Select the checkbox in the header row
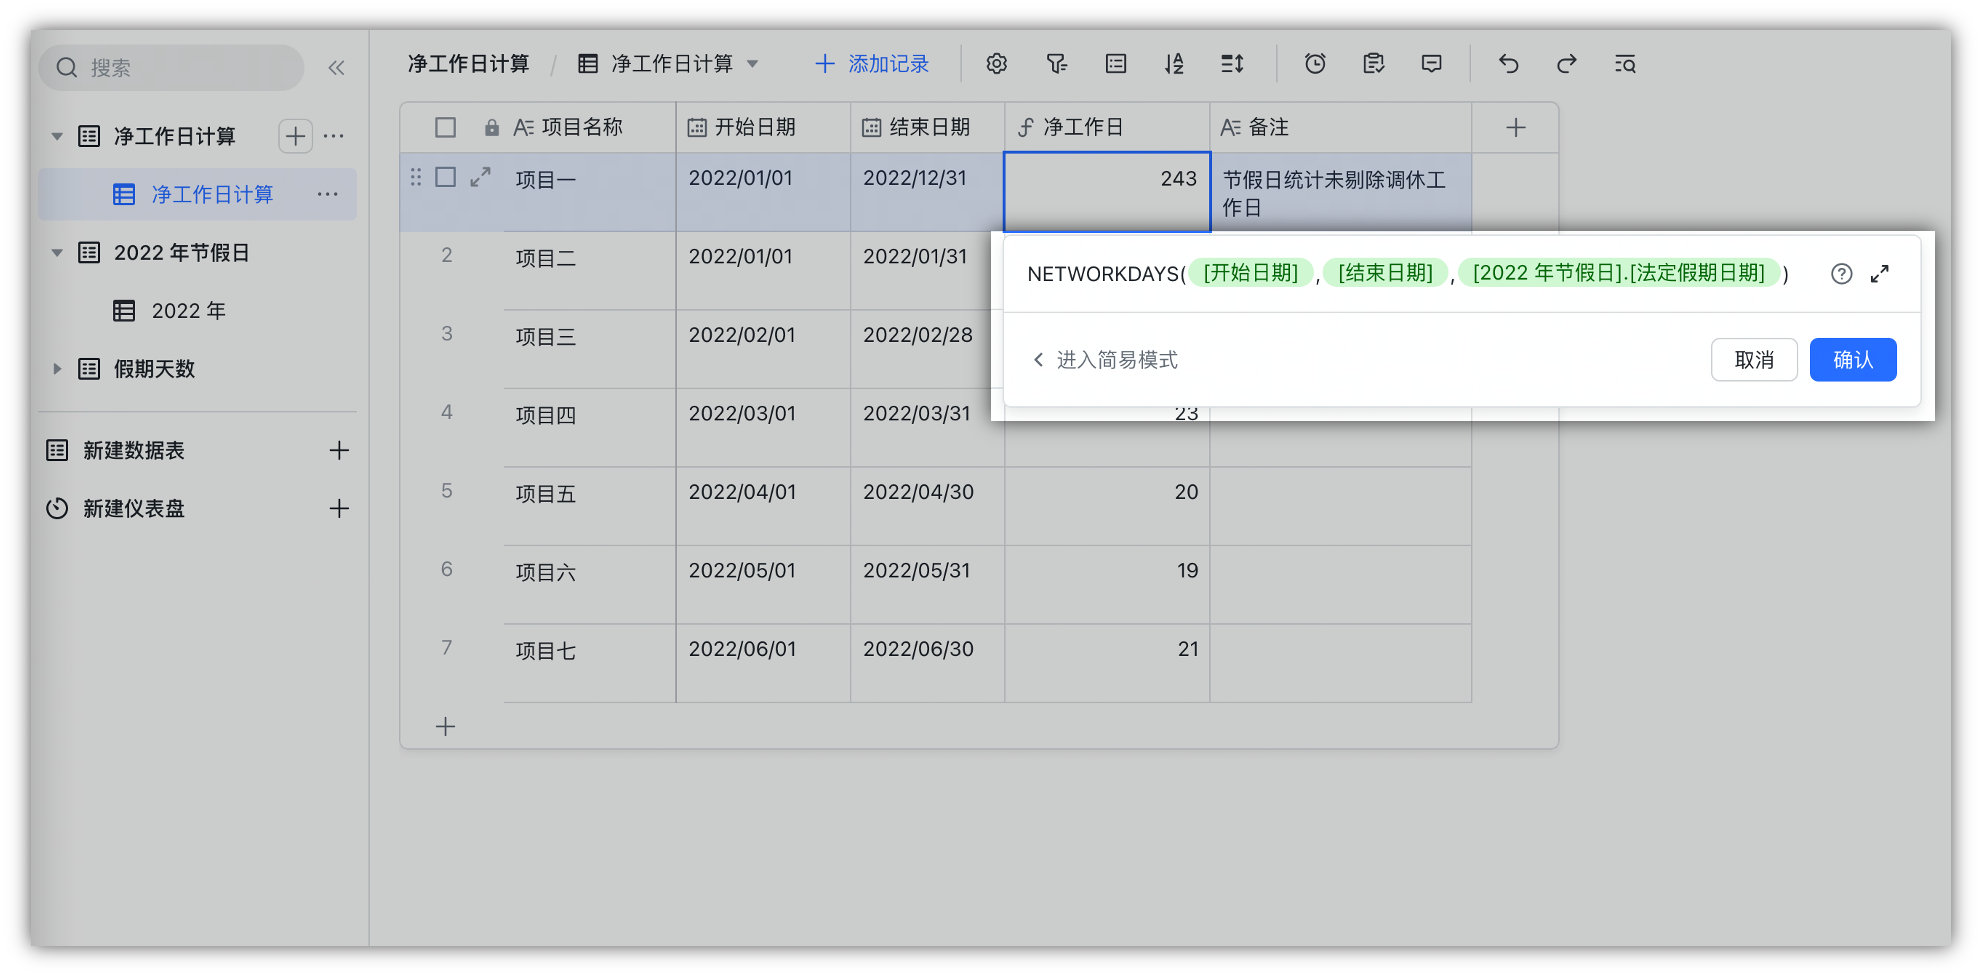Image resolution: width=1982 pixels, height=976 pixels. [444, 127]
